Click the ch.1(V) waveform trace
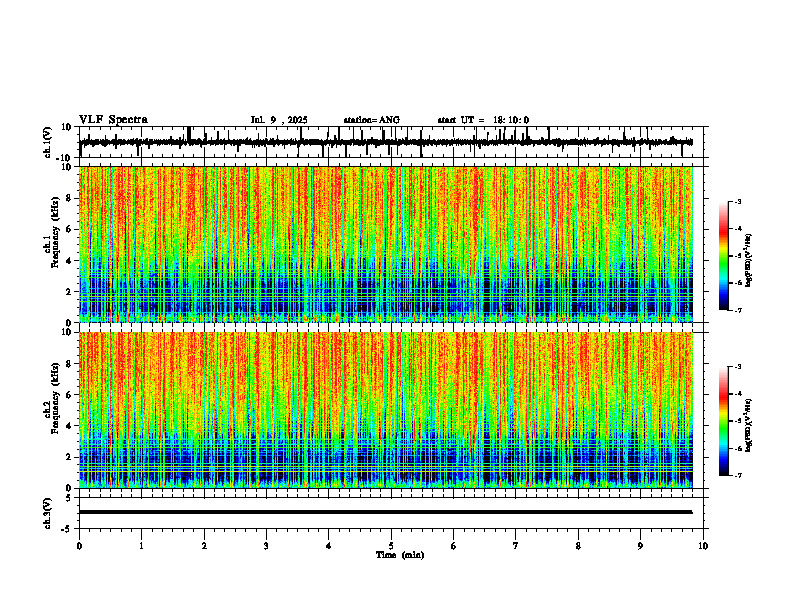Image resolution: width=792 pixels, height=612 pixels. [x=386, y=142]
